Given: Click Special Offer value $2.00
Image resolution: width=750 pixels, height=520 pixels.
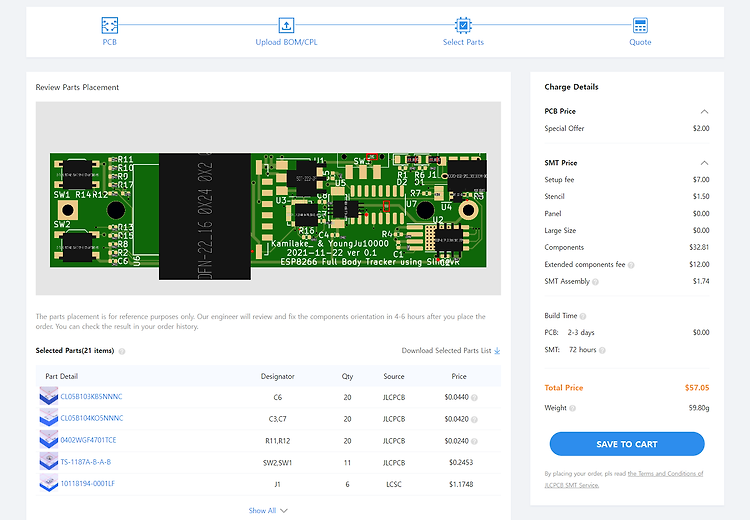Looking at the screenshot, I should 701,128.
